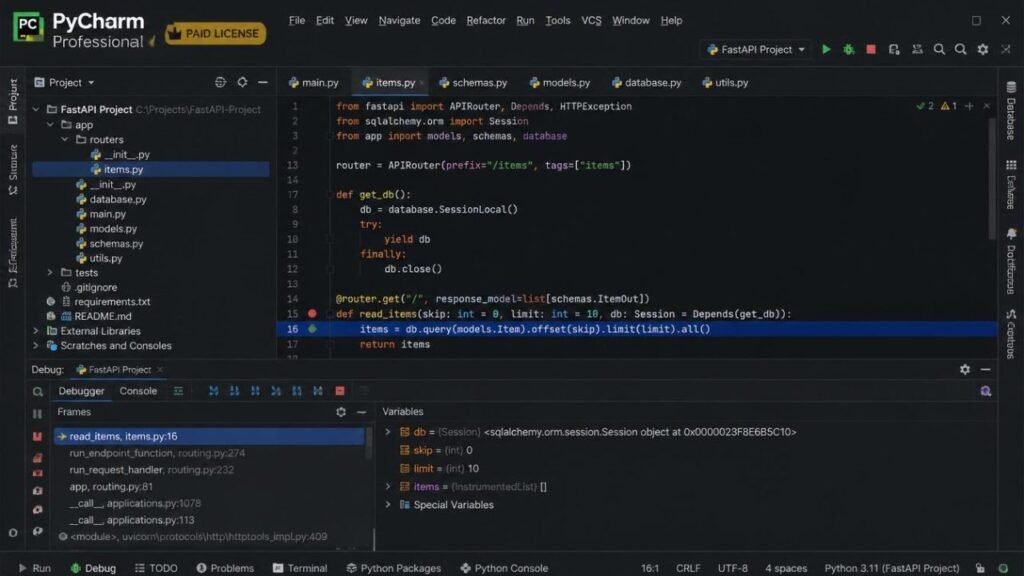Switch to the main.py editor tab
Image resolution: width=1024 pixels, height=576 pixels.
coord(313,82)
